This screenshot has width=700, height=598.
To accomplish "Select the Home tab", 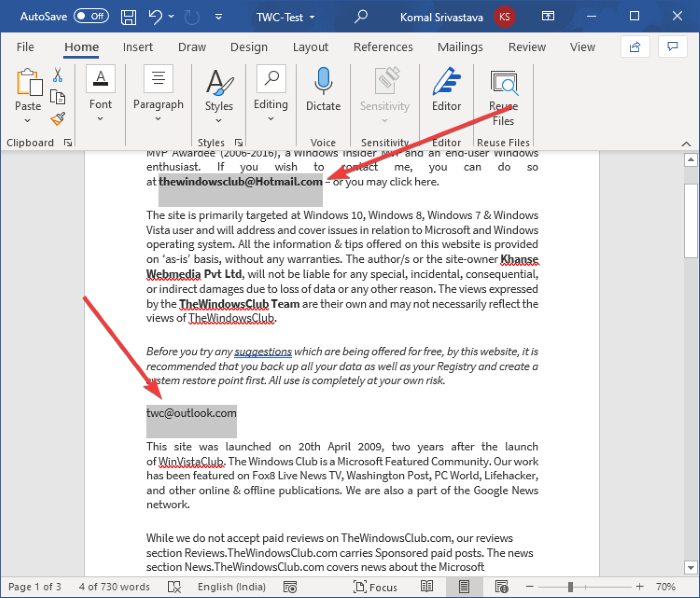I will 81,47.
